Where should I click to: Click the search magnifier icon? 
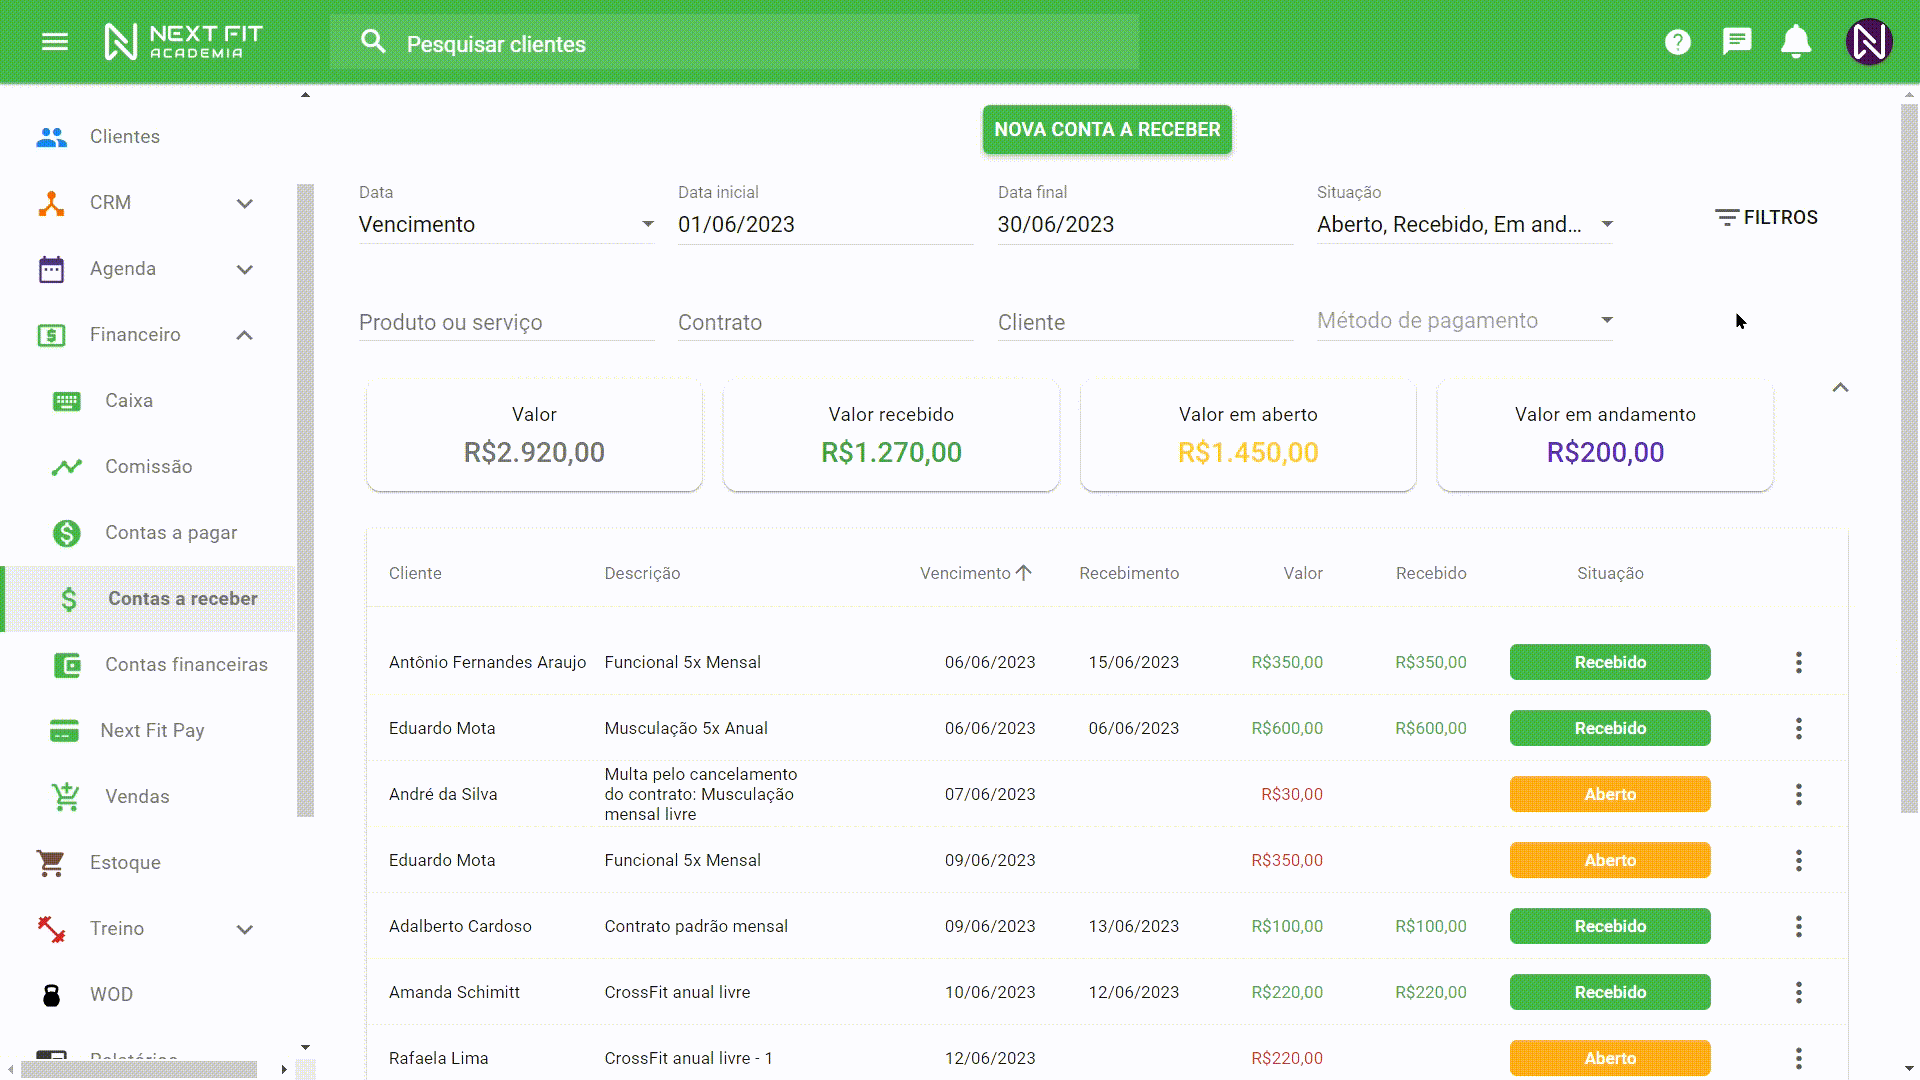tap(373, 42)
